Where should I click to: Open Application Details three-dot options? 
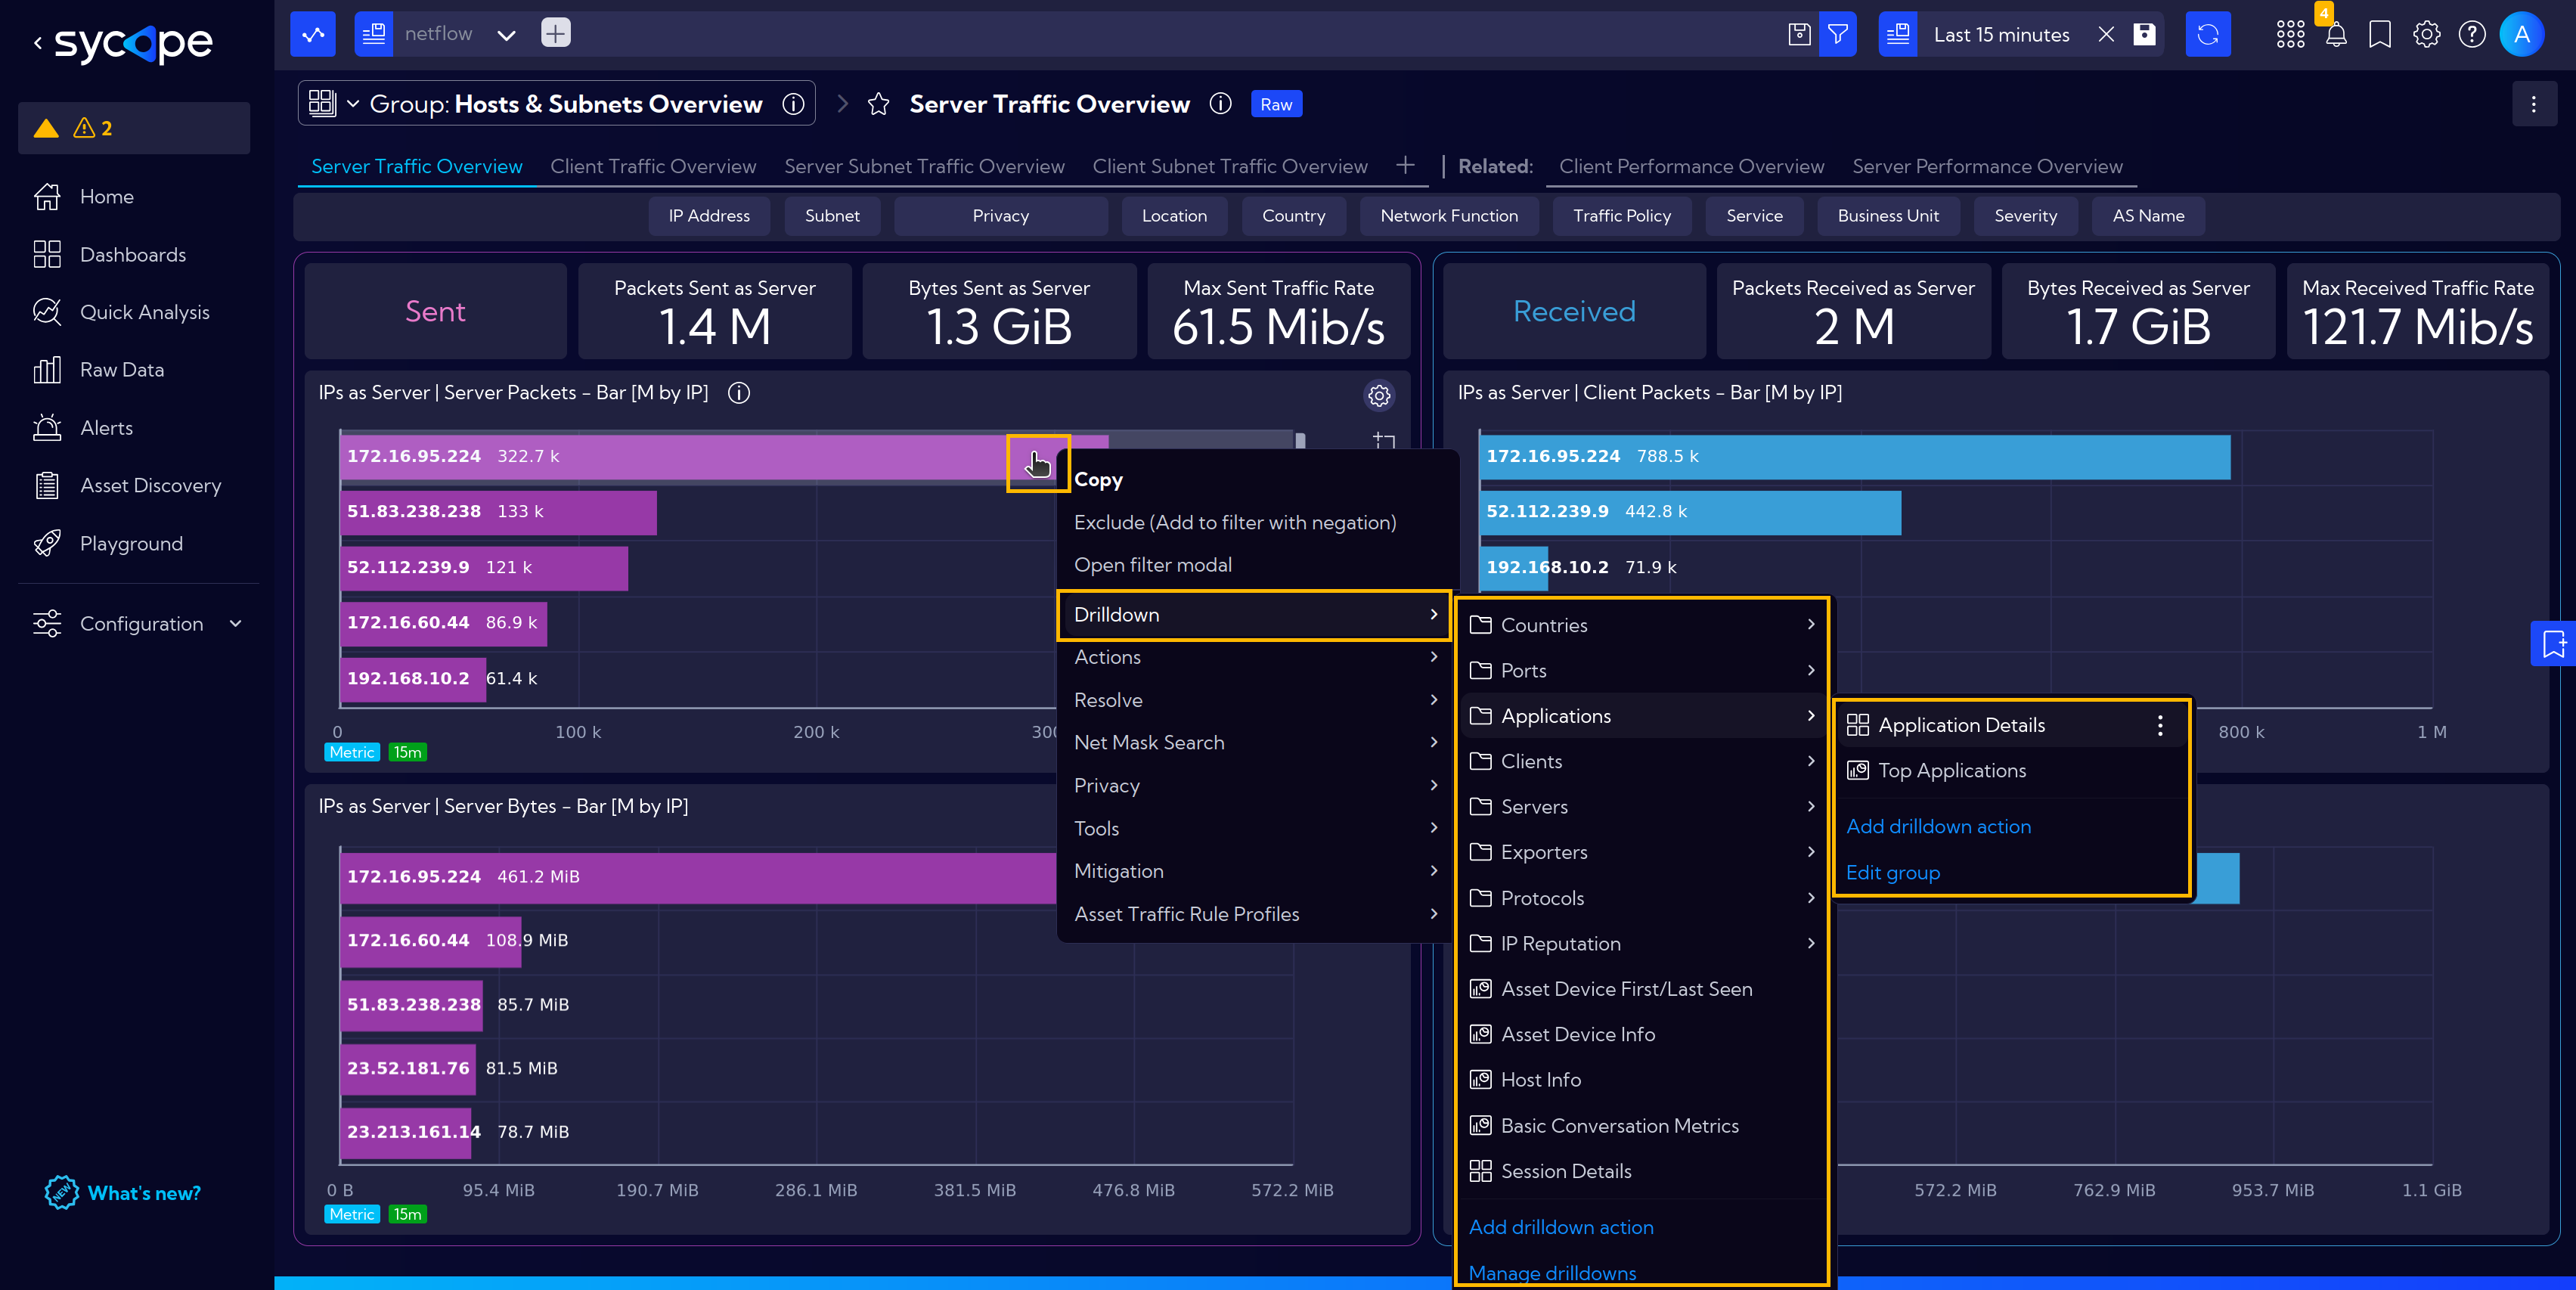(2160, 725)
